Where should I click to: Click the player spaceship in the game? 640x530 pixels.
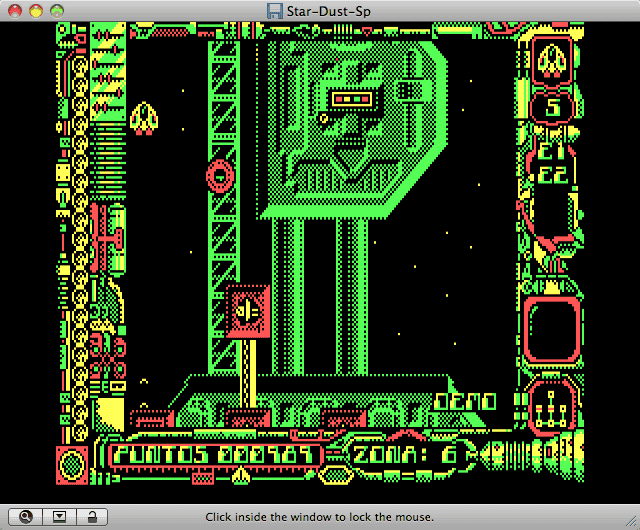pos(144,118)
